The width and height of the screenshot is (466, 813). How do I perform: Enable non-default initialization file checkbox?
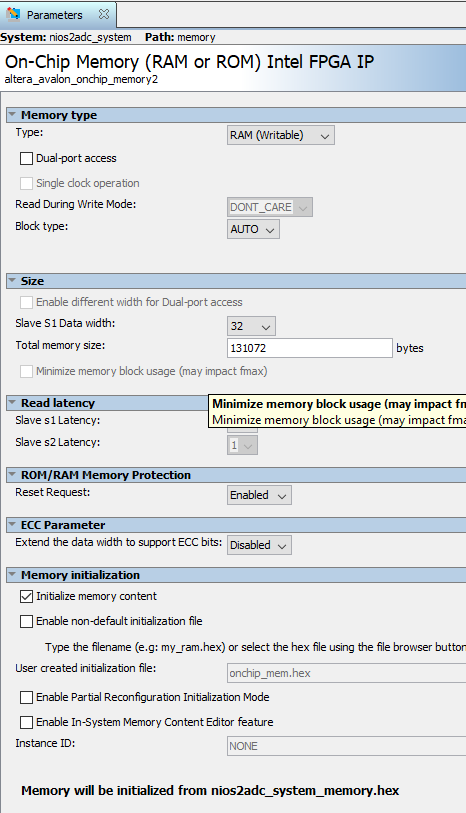[x=26, y=621]
